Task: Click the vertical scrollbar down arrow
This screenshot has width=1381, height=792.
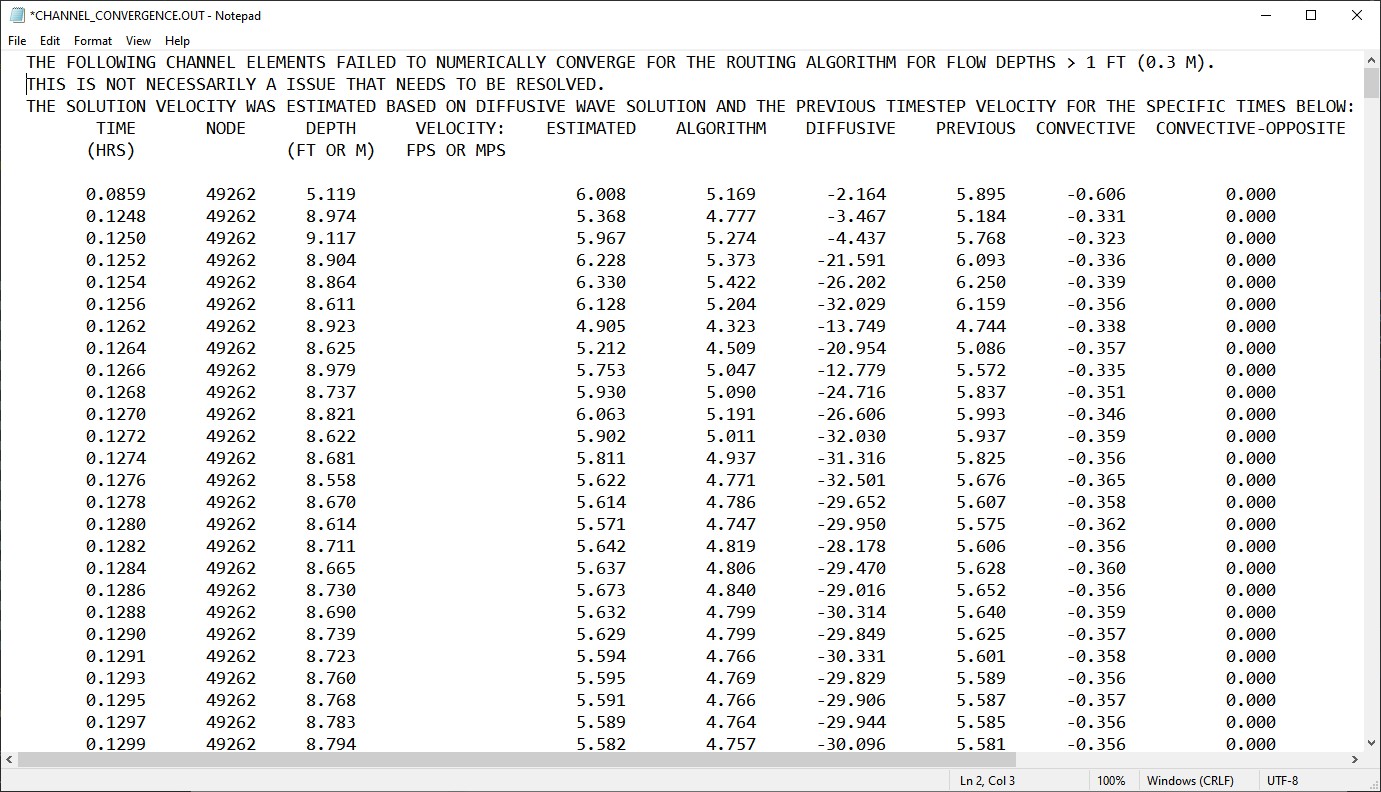Action: tap(1372, 742)
